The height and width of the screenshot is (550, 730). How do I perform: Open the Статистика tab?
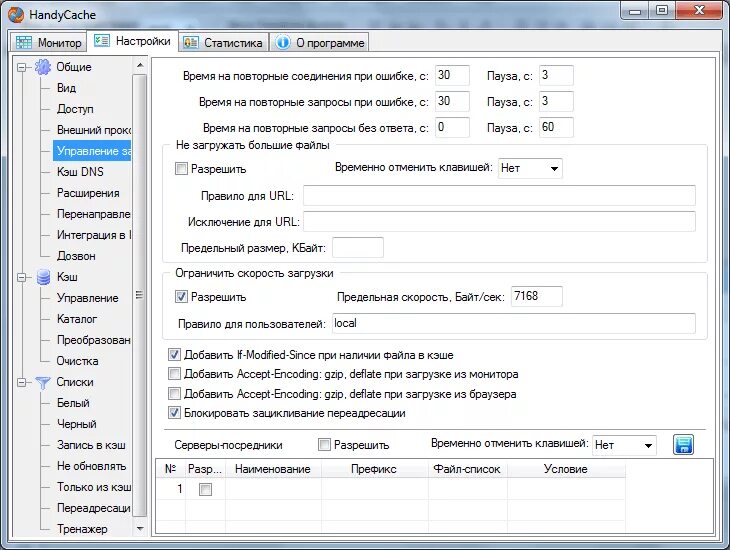coord(223,42)
